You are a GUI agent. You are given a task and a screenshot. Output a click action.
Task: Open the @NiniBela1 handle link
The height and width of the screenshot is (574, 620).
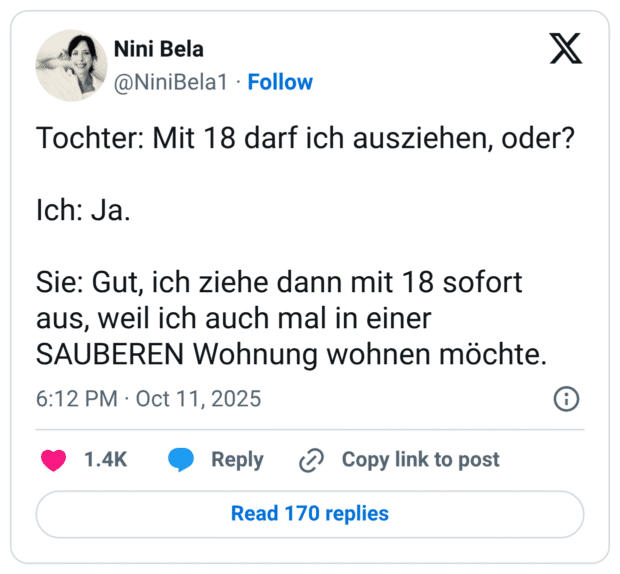172,82
